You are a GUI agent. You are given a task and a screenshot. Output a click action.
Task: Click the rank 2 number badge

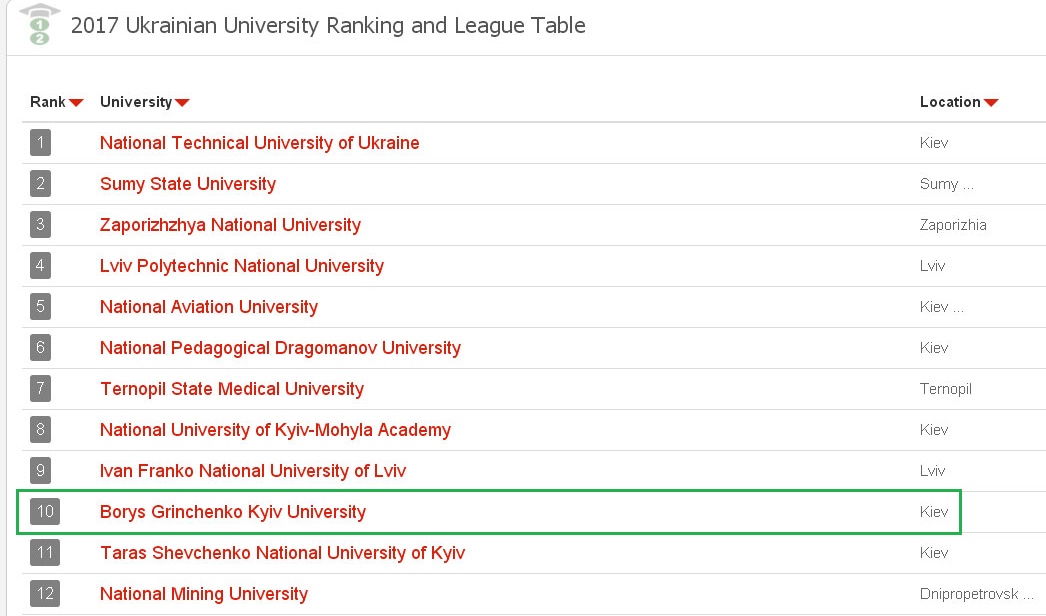(40, 184)
